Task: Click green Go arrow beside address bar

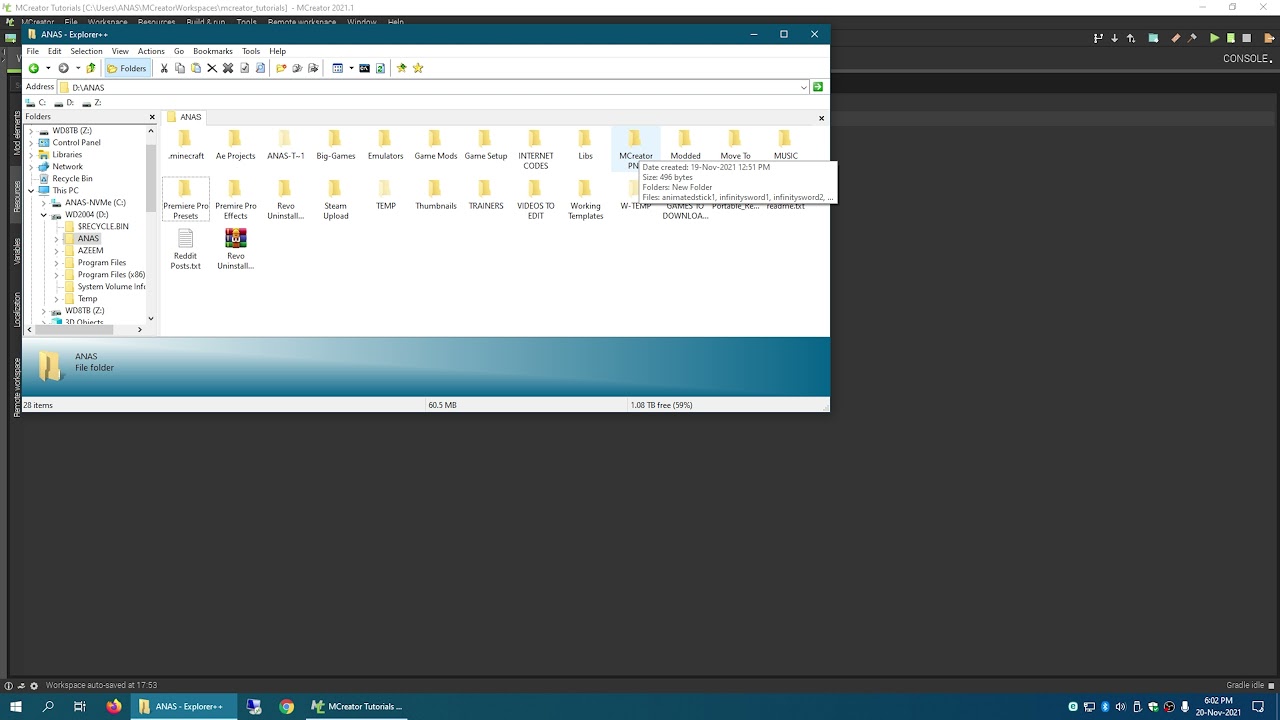Action: point(818,87)
